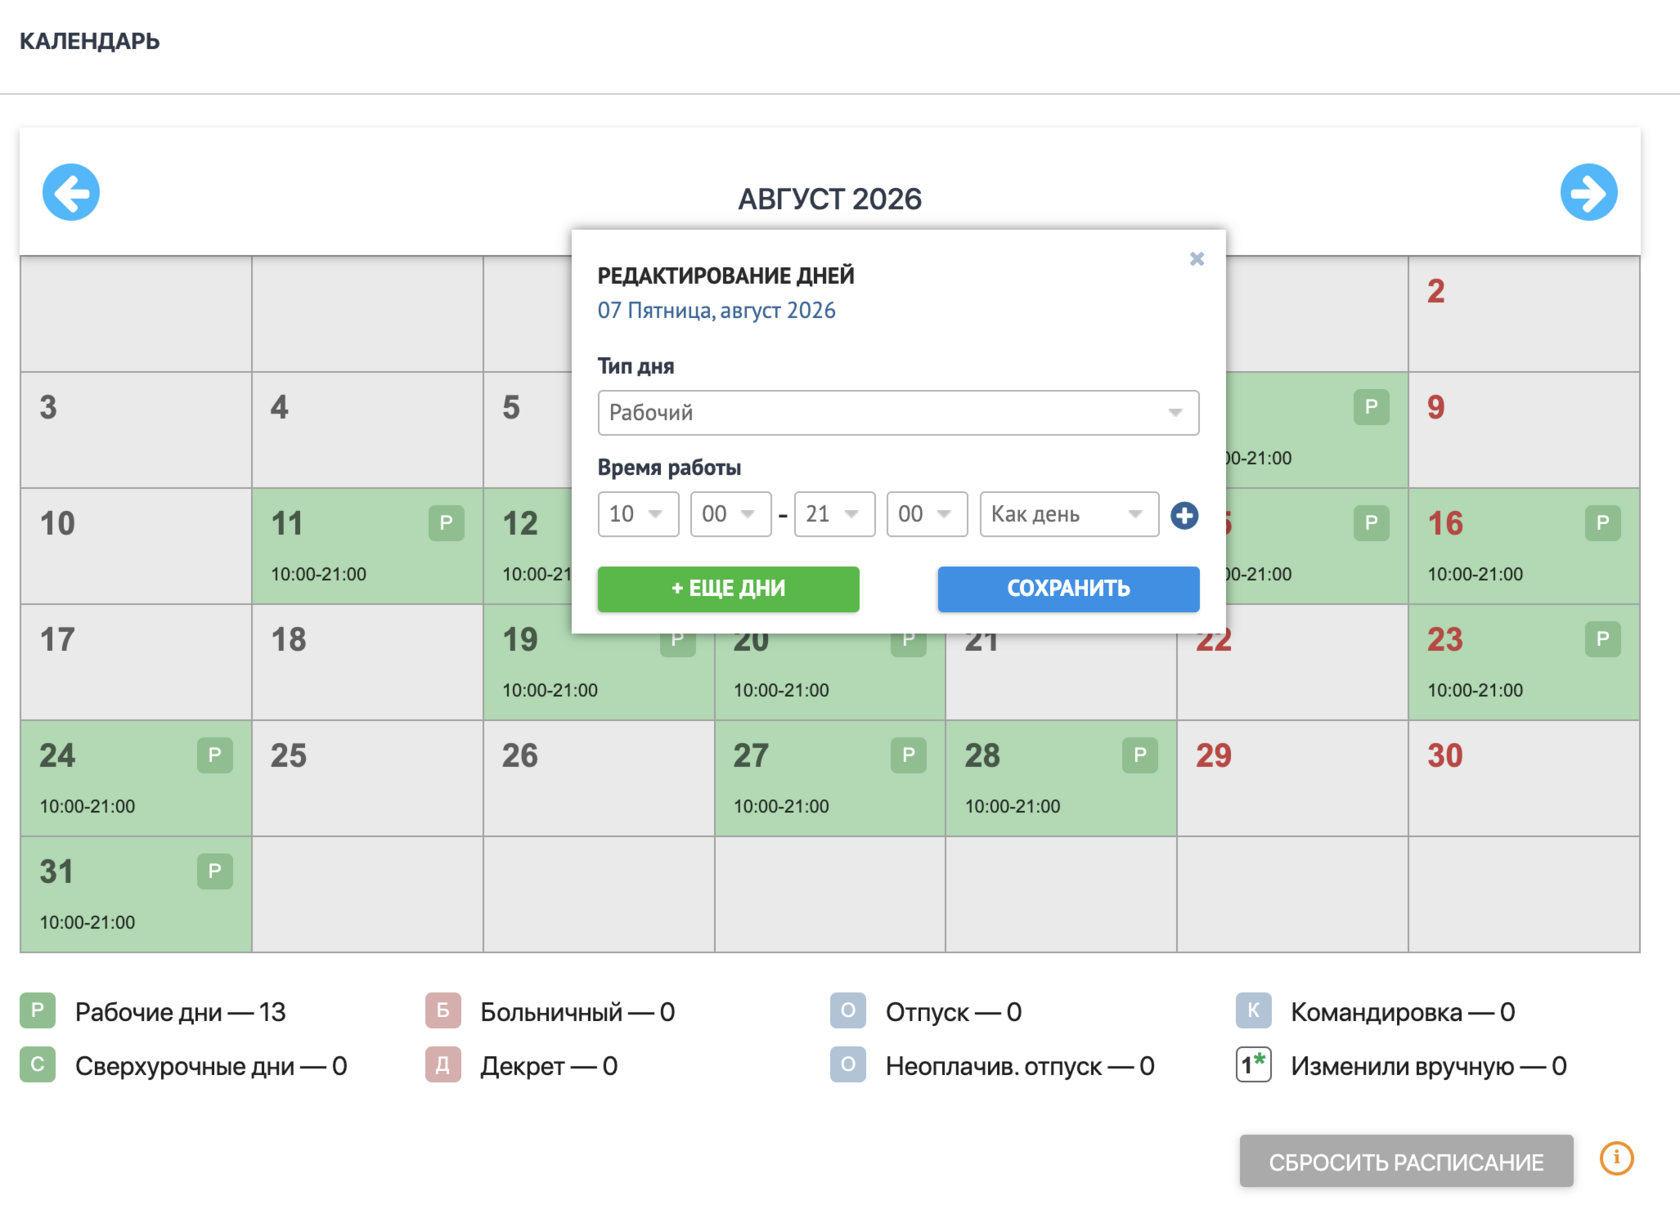Open the start hour dropdown showing 10

click(638, 514)
